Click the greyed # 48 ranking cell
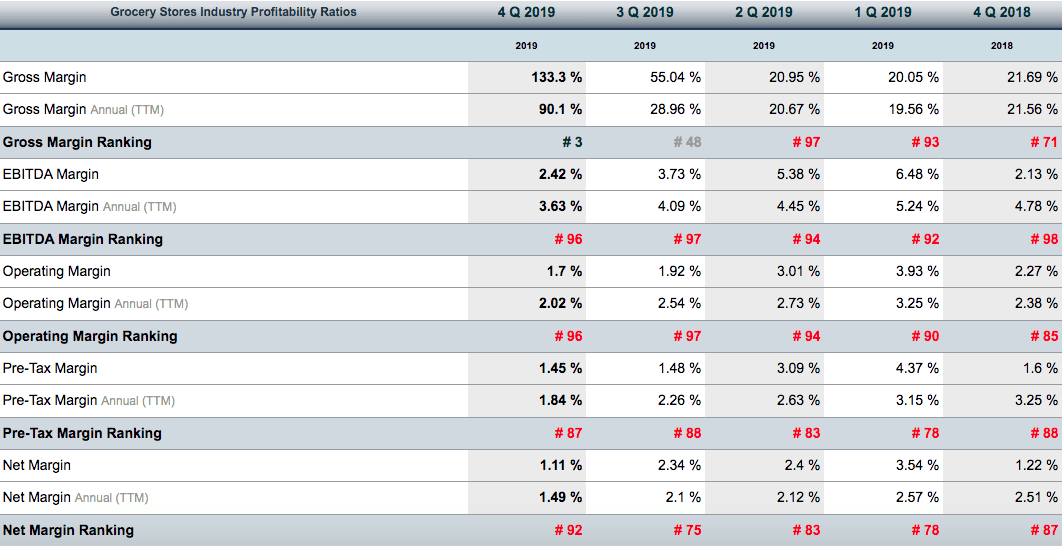 click(687, 142)
